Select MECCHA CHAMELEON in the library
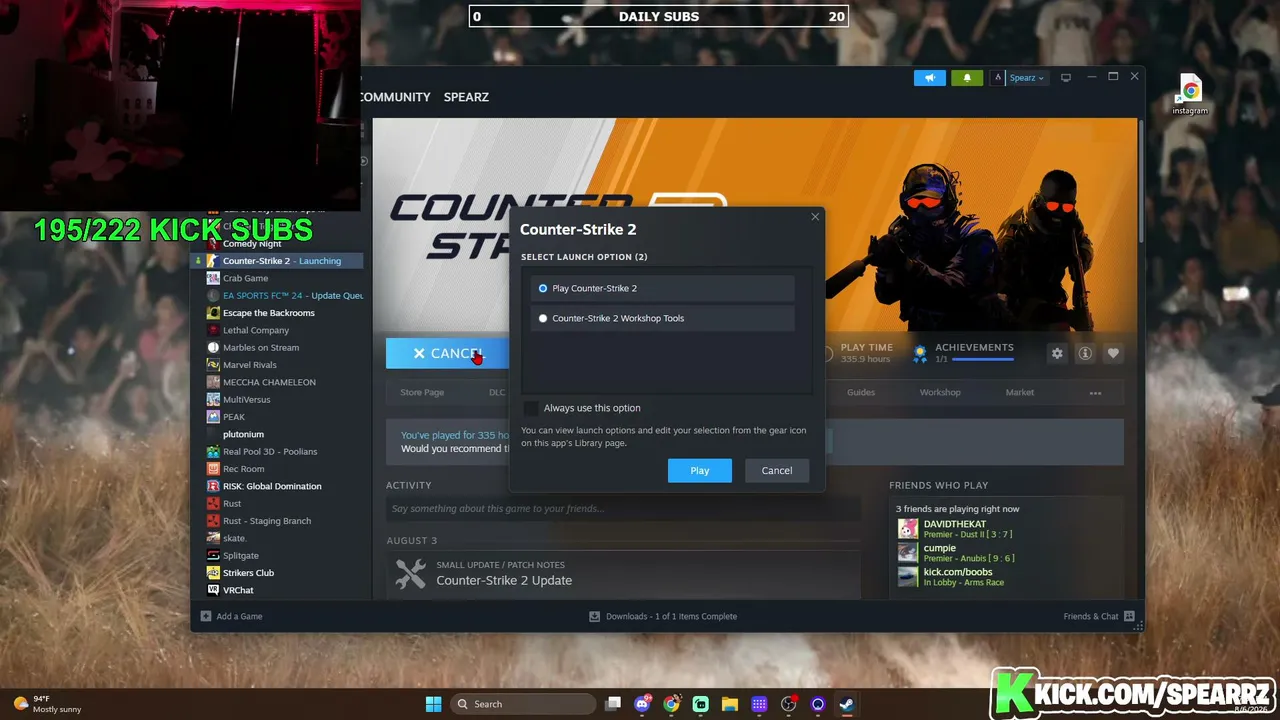The image size is (1280, 720). (x=269, y=382)
